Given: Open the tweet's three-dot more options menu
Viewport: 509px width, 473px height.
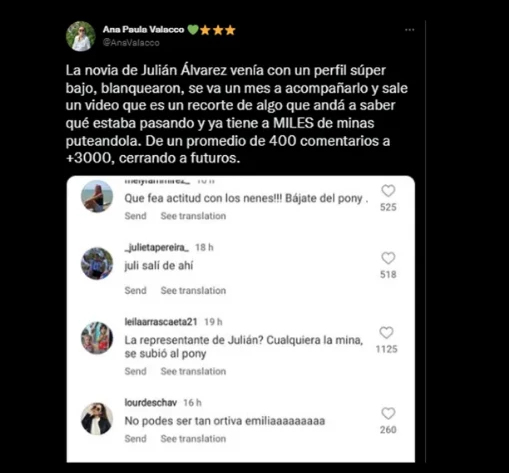Looking at the screenshot, I should pyautogui.click(x=409, y=30).
